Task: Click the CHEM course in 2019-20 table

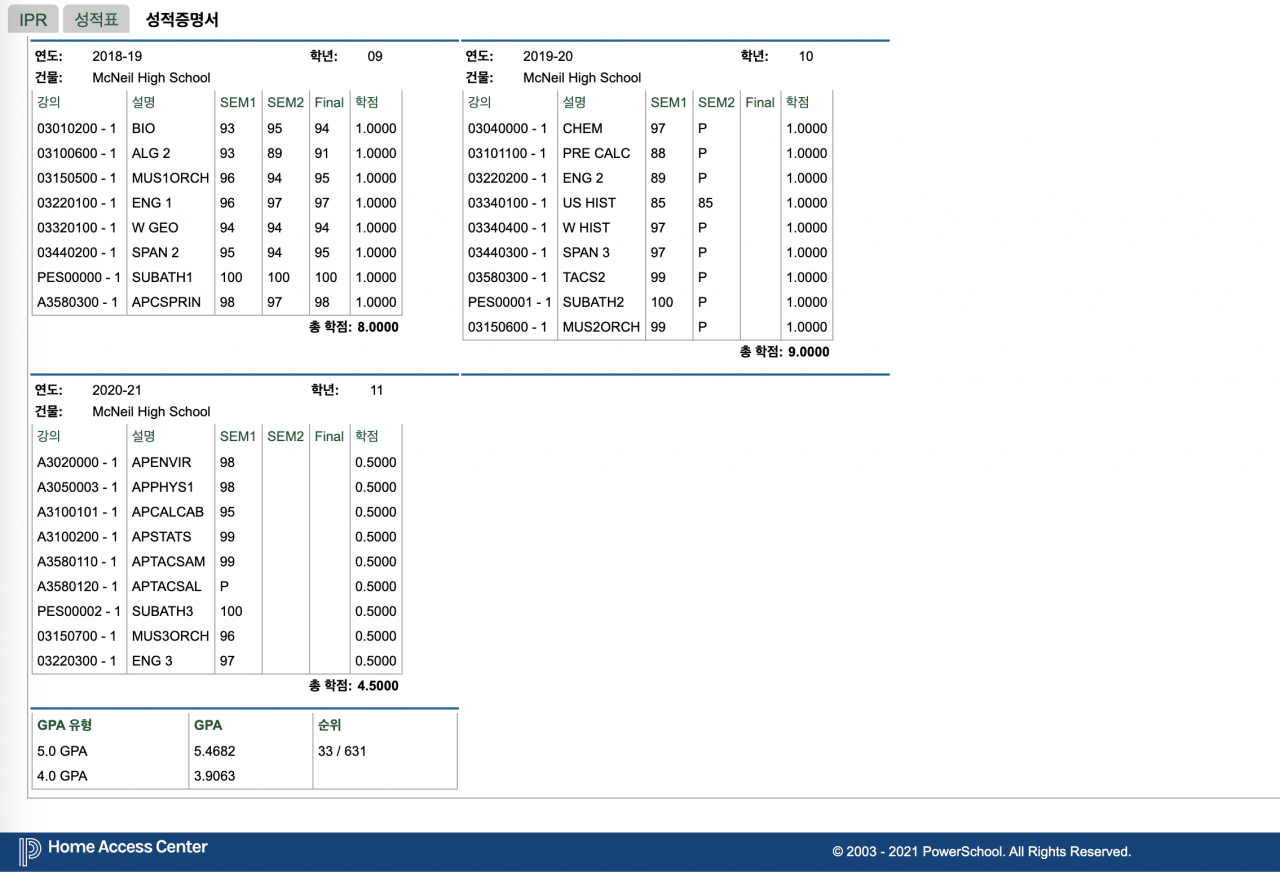Action: pyautogui.click(x=583, y=128)
